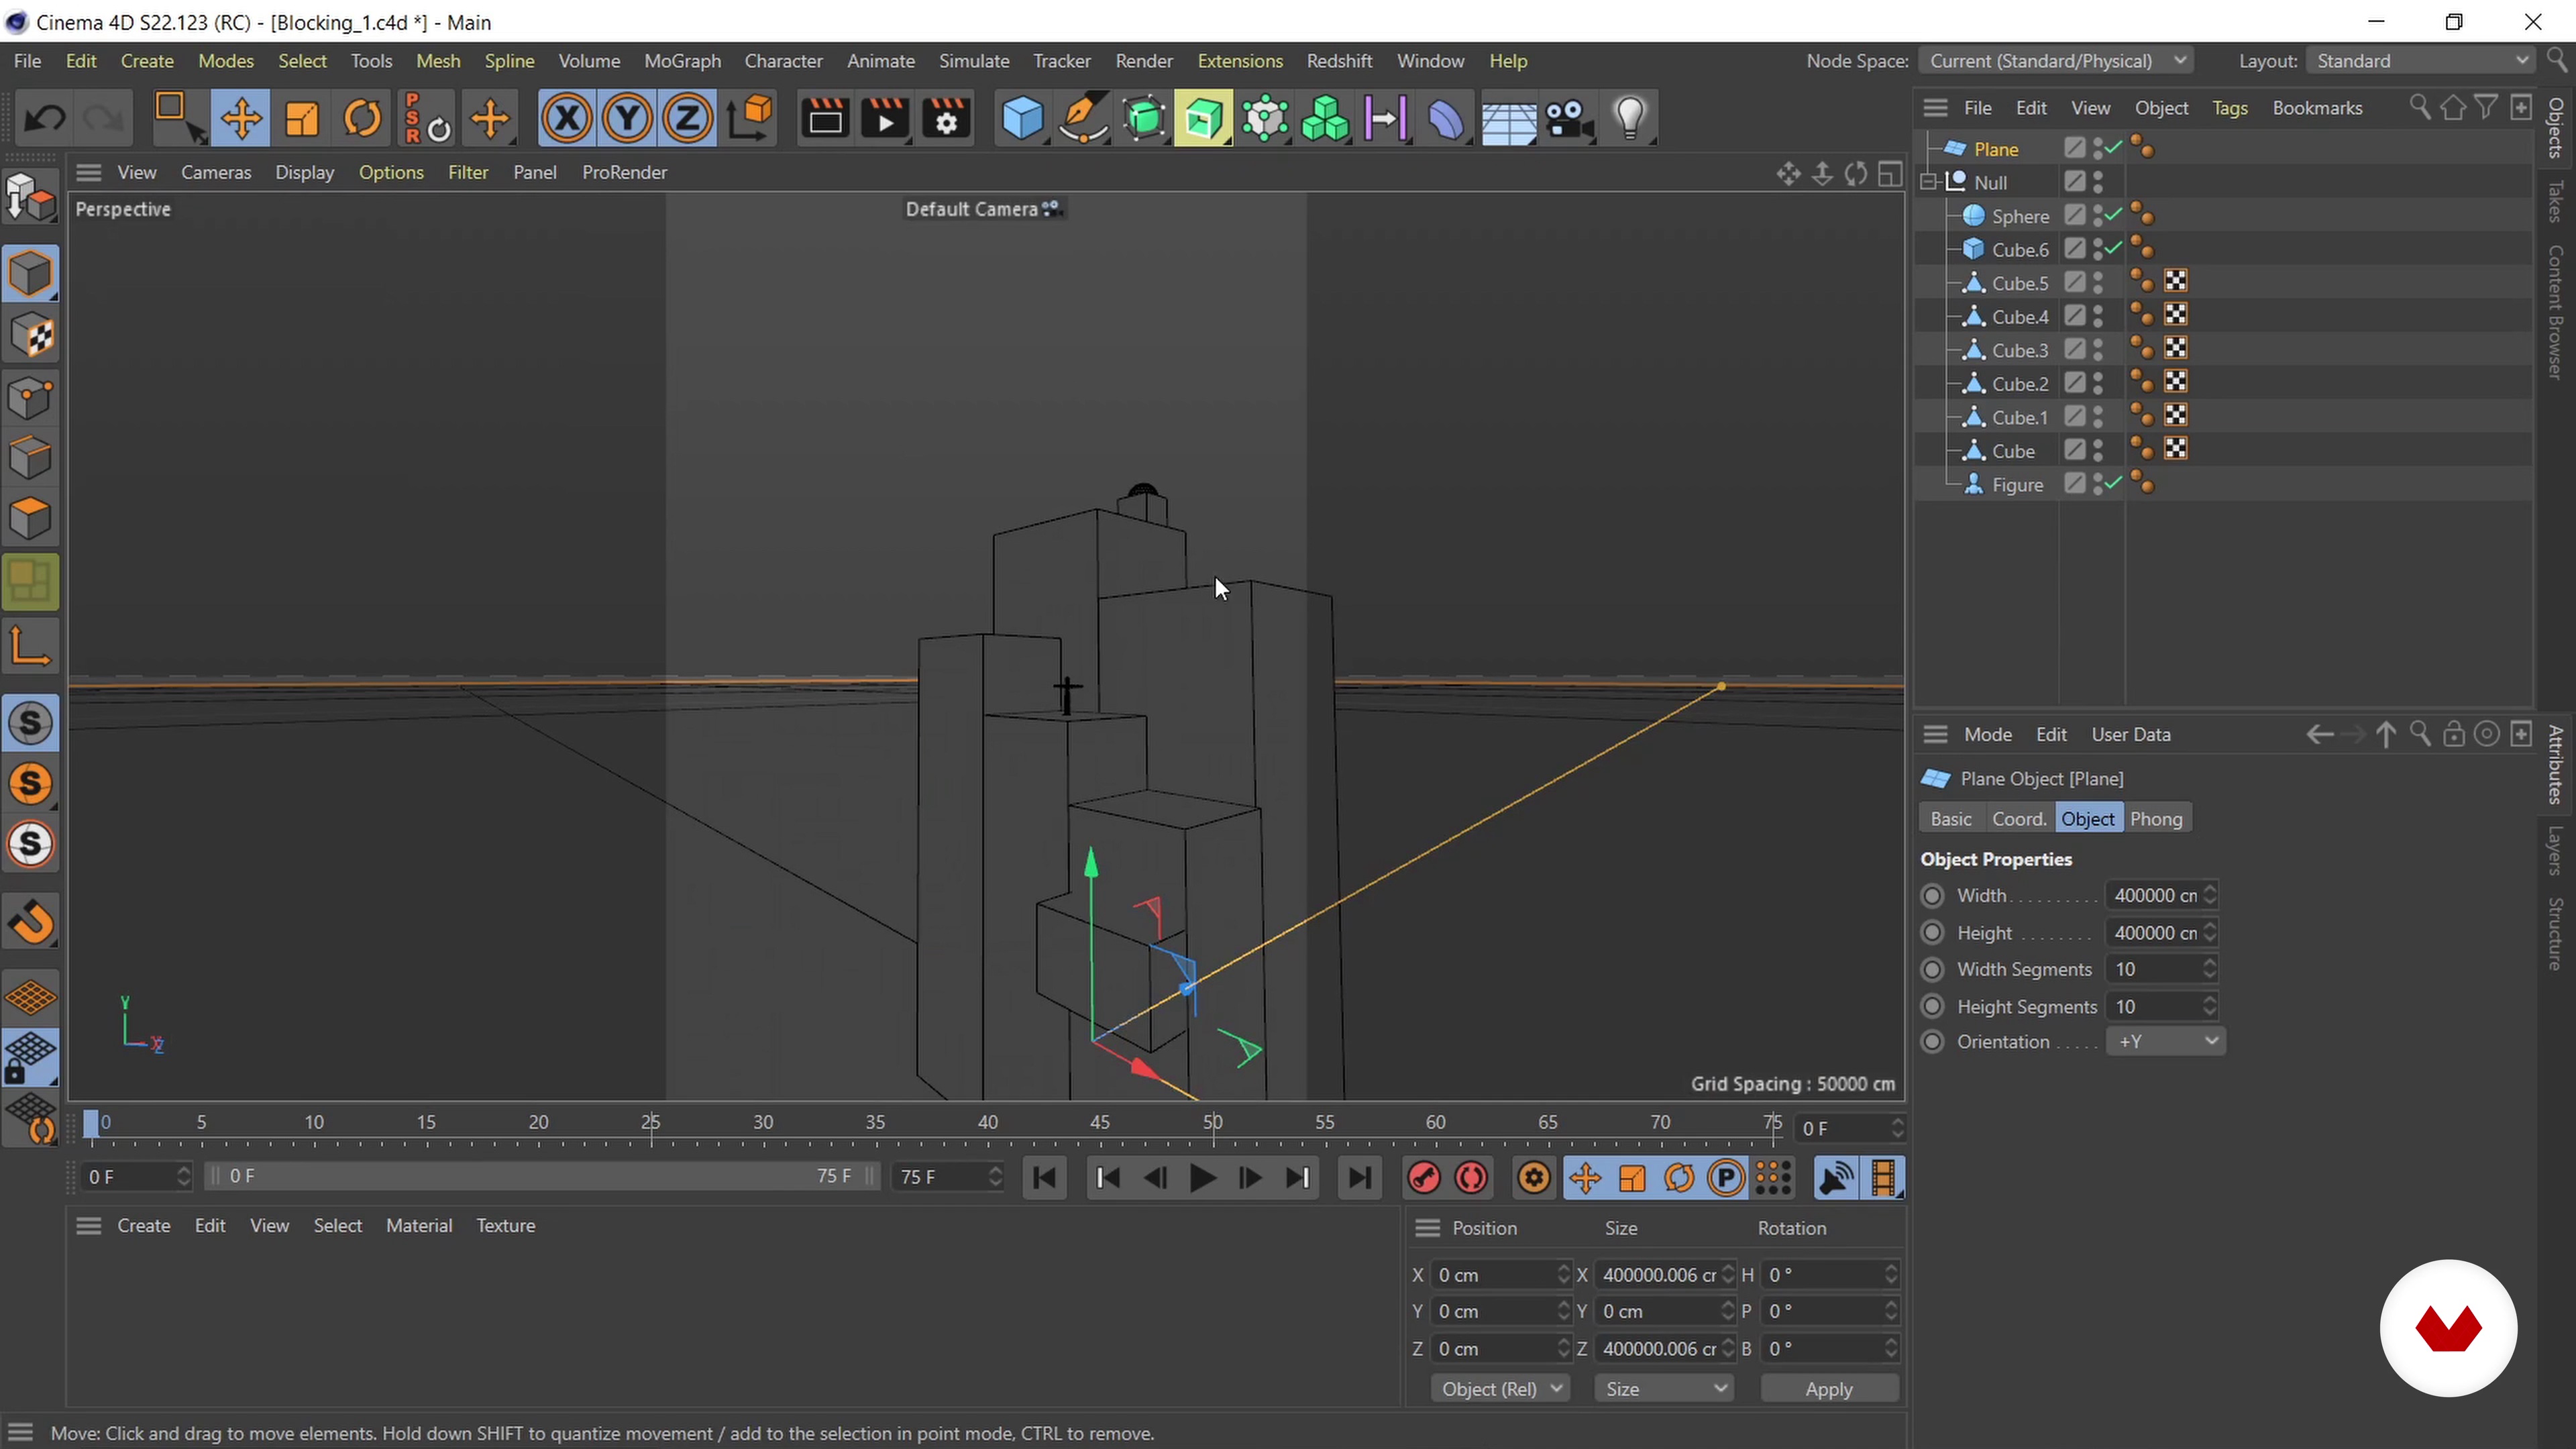The width and height of the screenshot is (2576, 1449).
Task: Switch to Edges mode in left sidebar
Action: point(31,458)
